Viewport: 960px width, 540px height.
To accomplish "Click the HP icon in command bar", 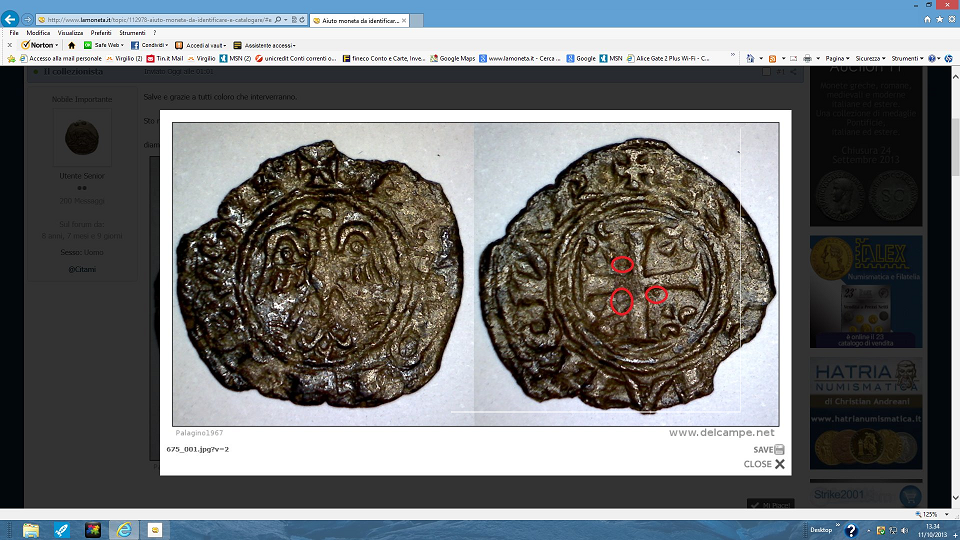I will point(948,59).
